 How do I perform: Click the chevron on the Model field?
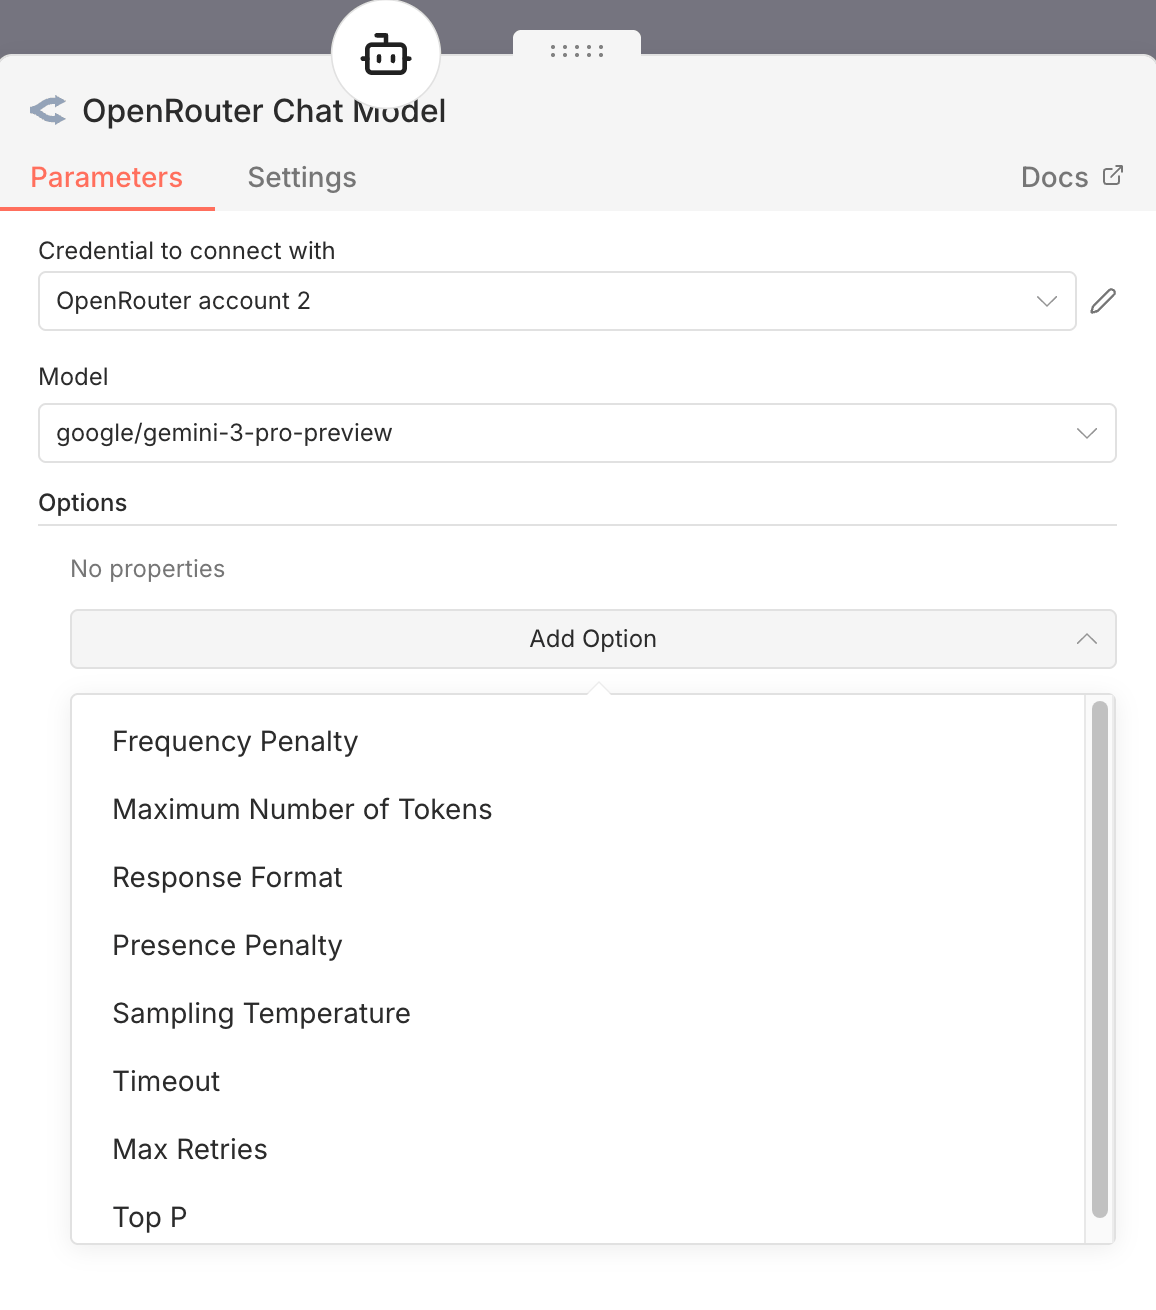coord(1086,433)
